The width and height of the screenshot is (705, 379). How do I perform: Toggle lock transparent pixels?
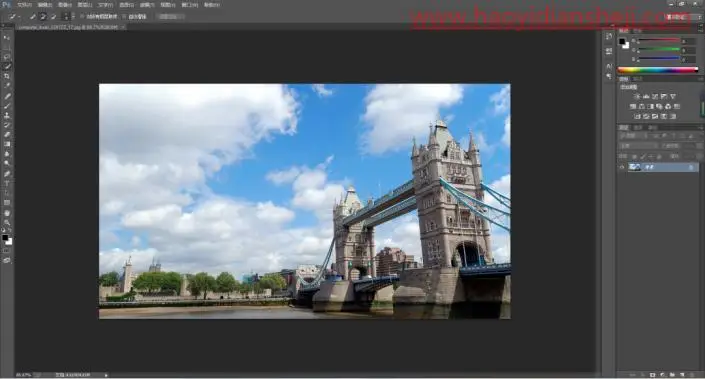(x=634, y=156)
